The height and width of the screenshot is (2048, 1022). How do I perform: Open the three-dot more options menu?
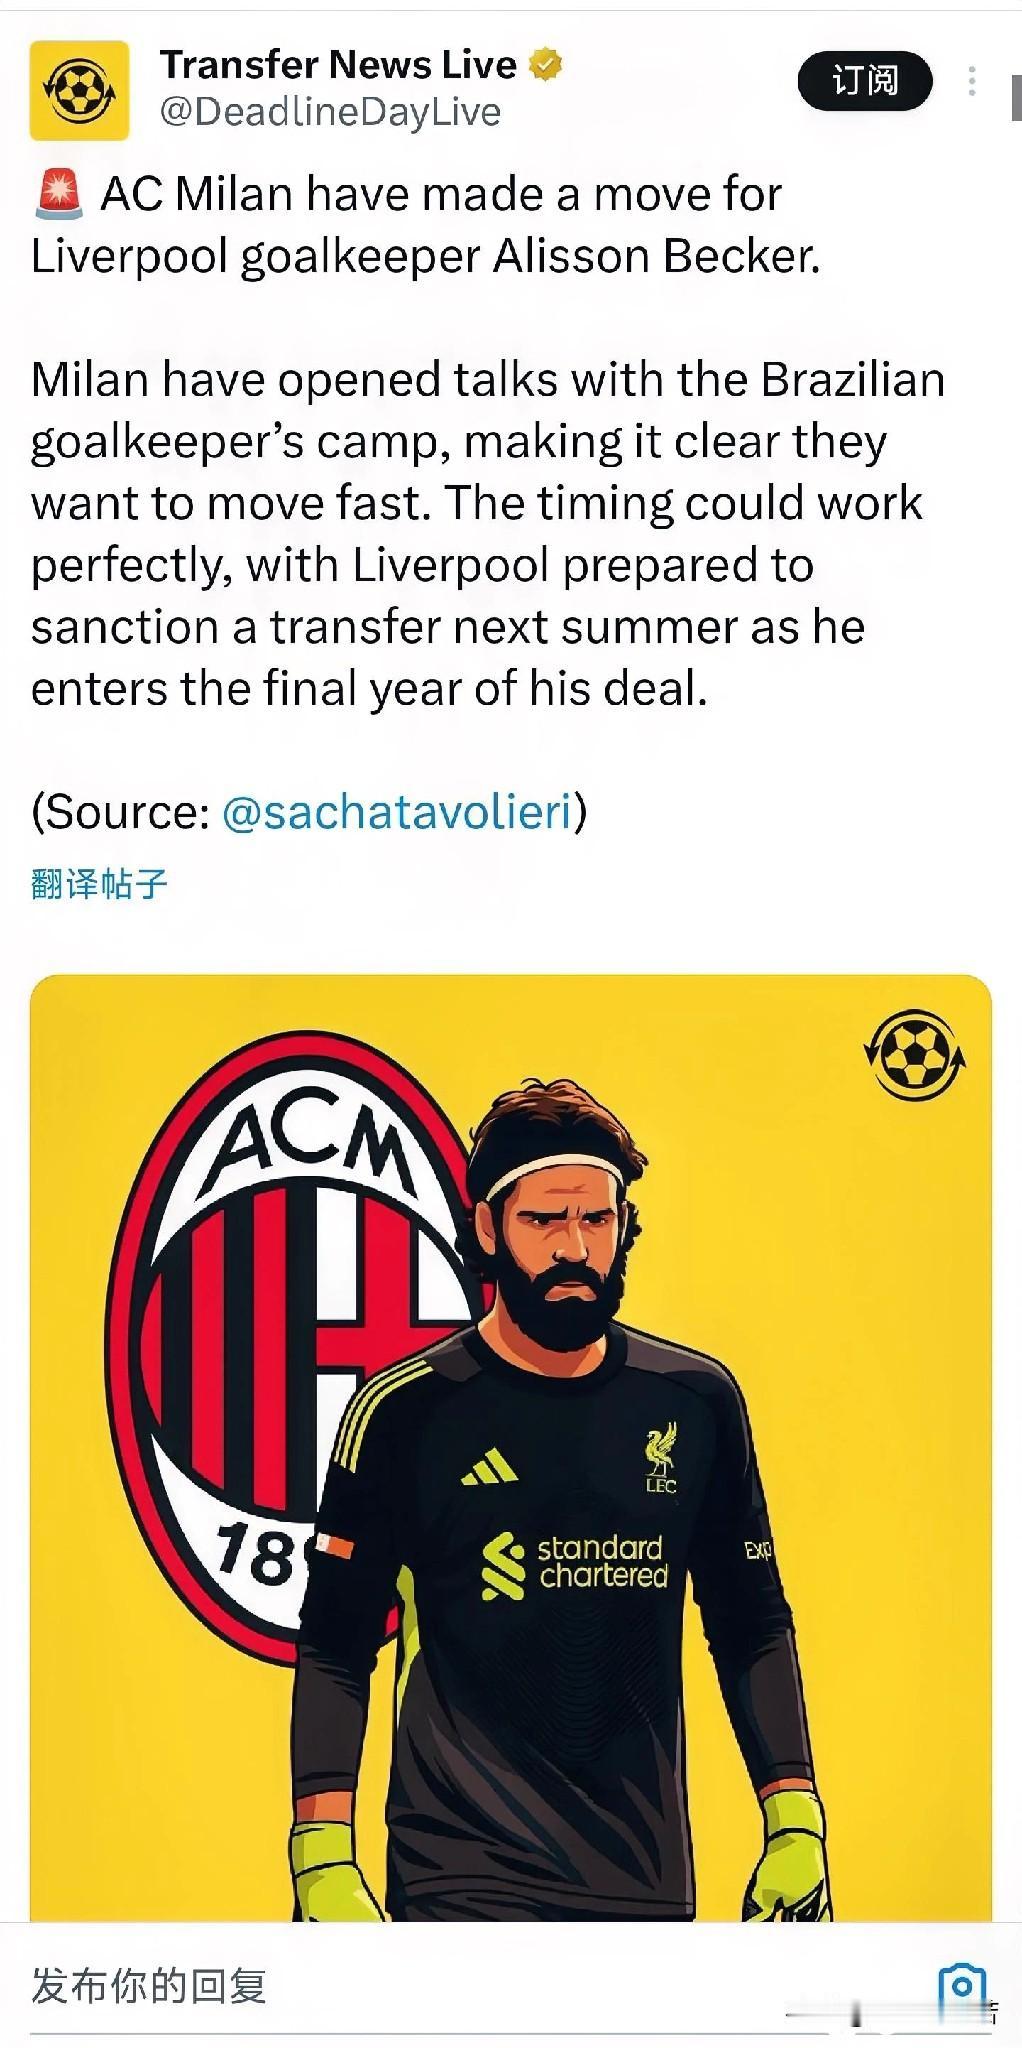pos(971,81)
